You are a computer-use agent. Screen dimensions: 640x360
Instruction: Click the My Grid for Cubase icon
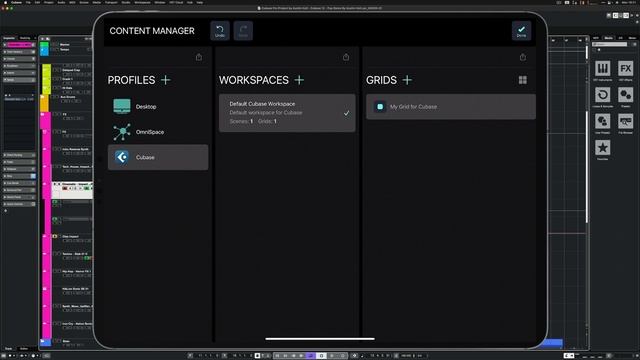380,107
